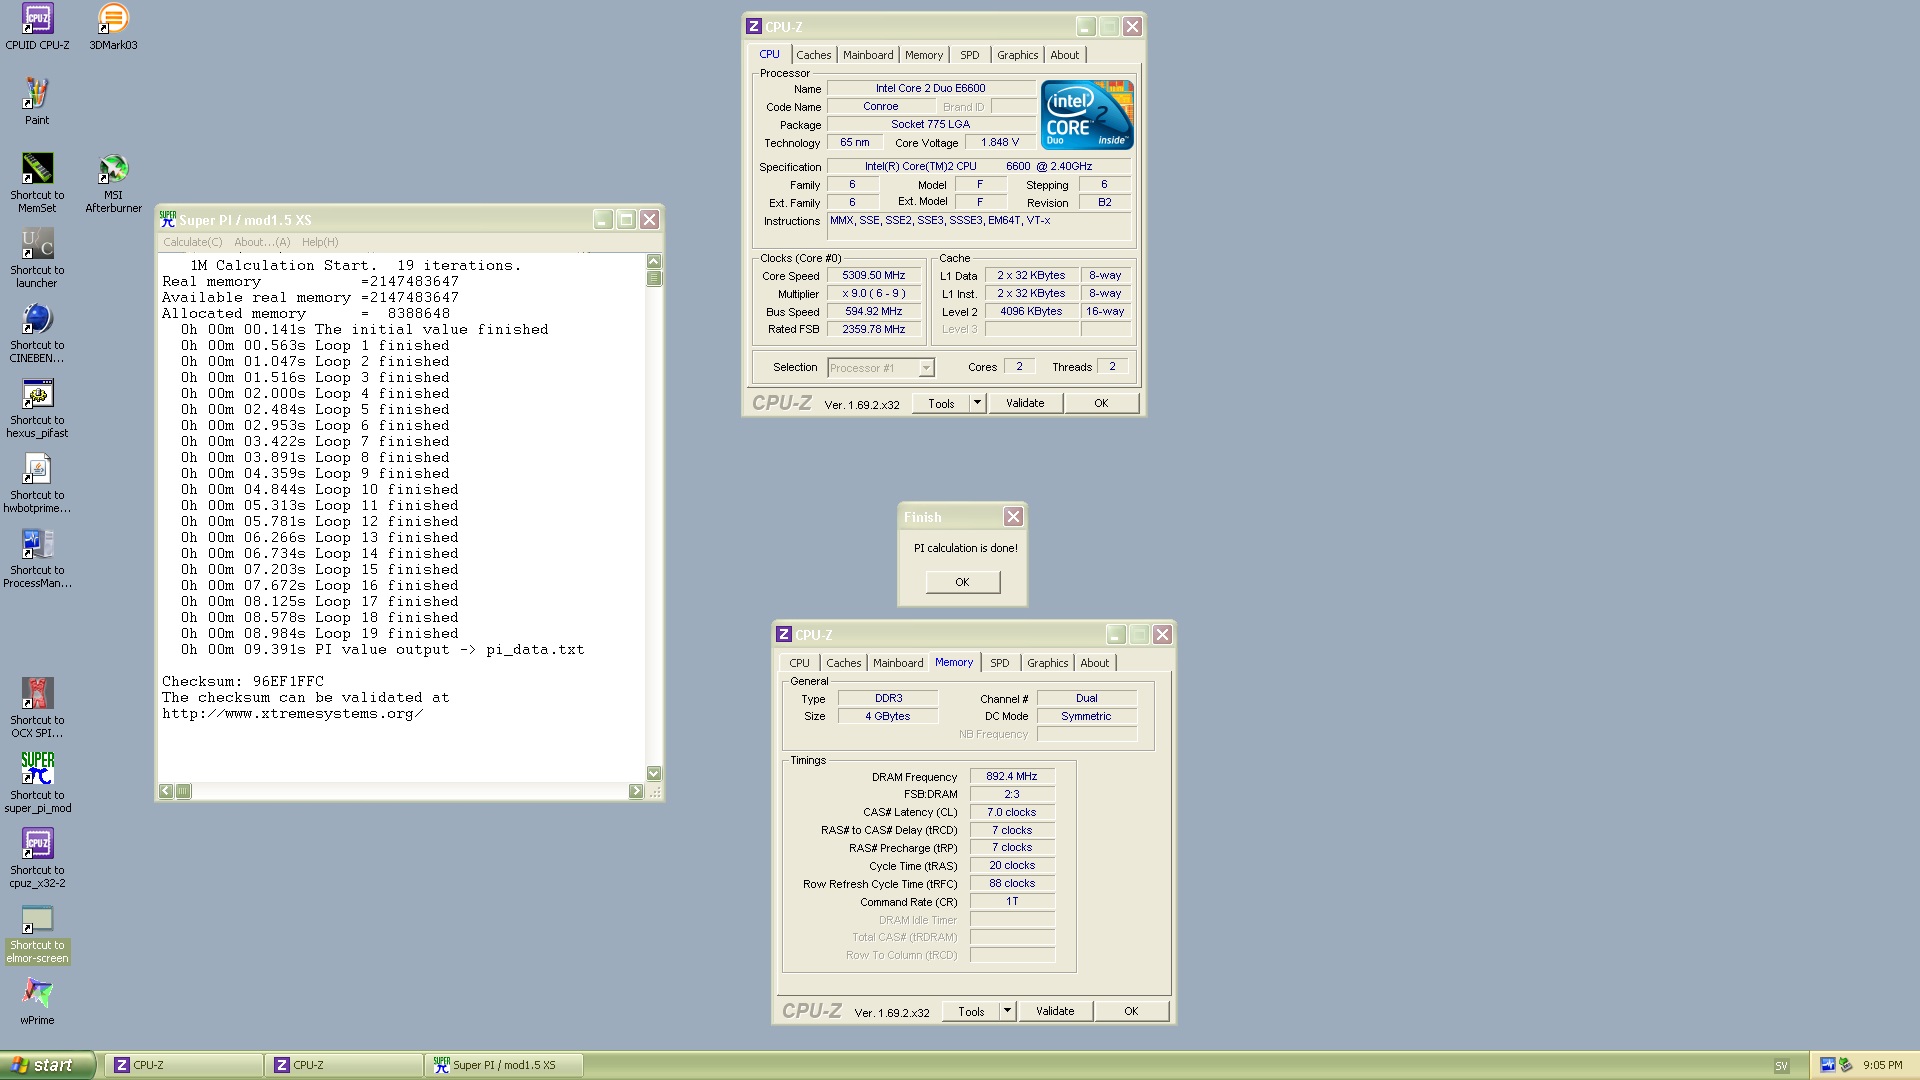Open Help menu in Super PI
1920x1080 pixels.
coord(320,242)
